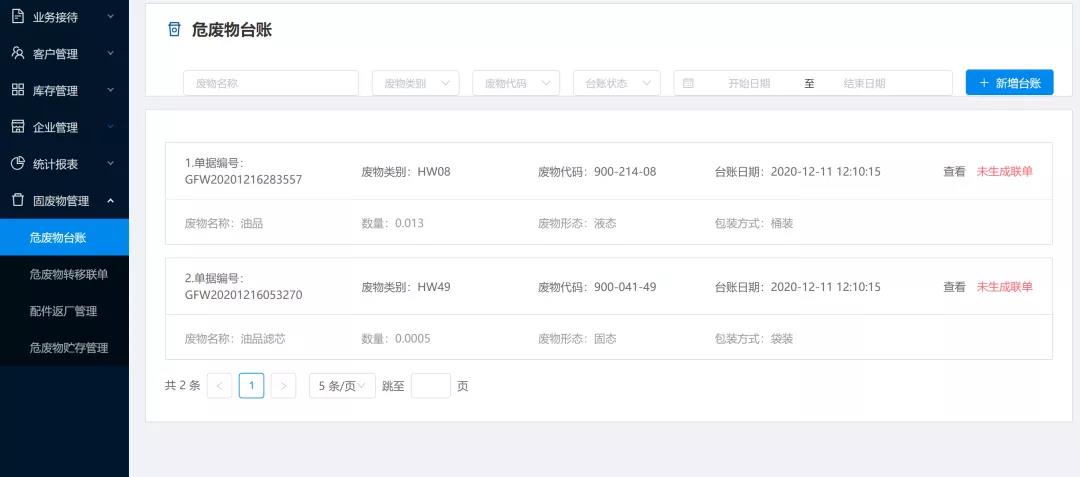
Task: Click document number GFW20201216283557
Action: [x=243, y=180]
